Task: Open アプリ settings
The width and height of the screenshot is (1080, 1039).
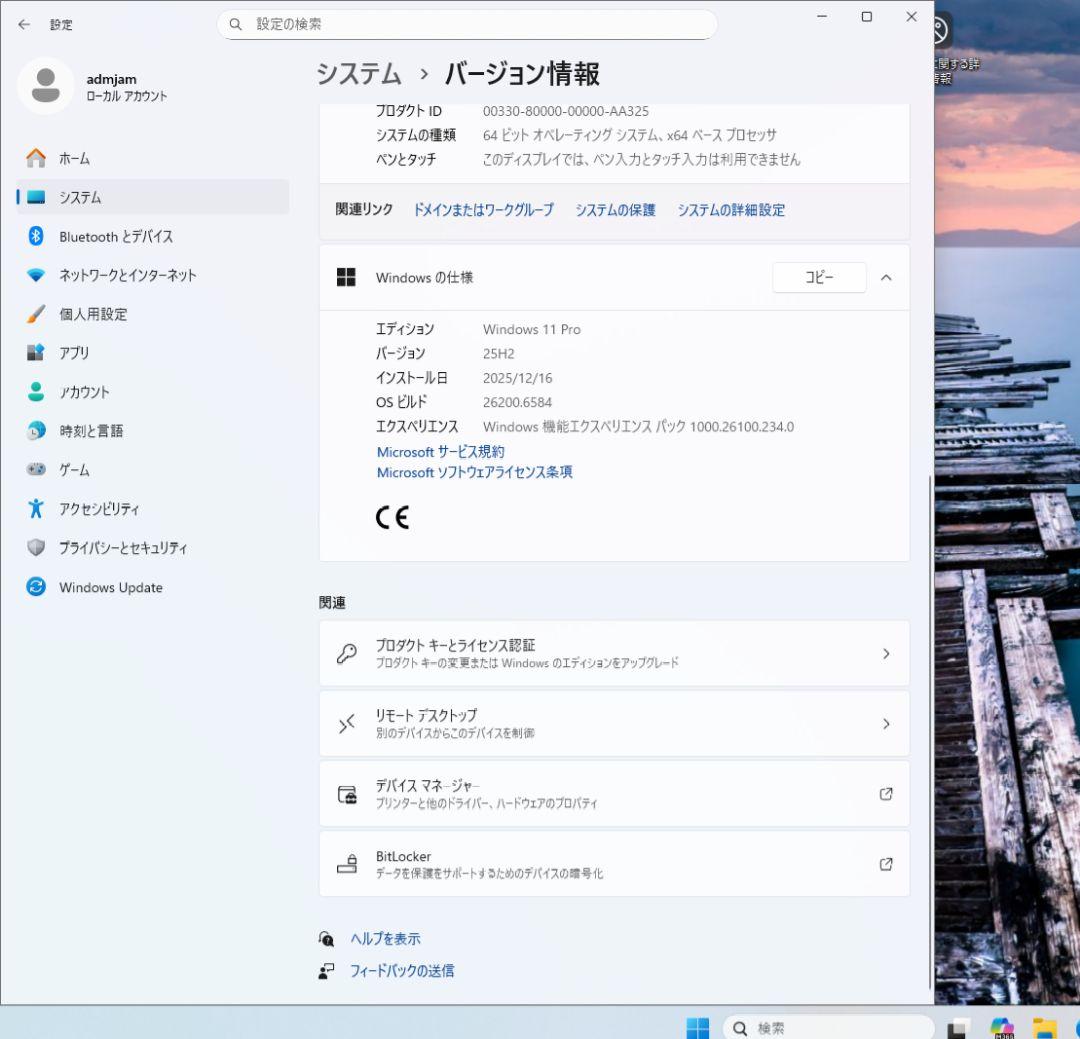Action: coord(78,353)
